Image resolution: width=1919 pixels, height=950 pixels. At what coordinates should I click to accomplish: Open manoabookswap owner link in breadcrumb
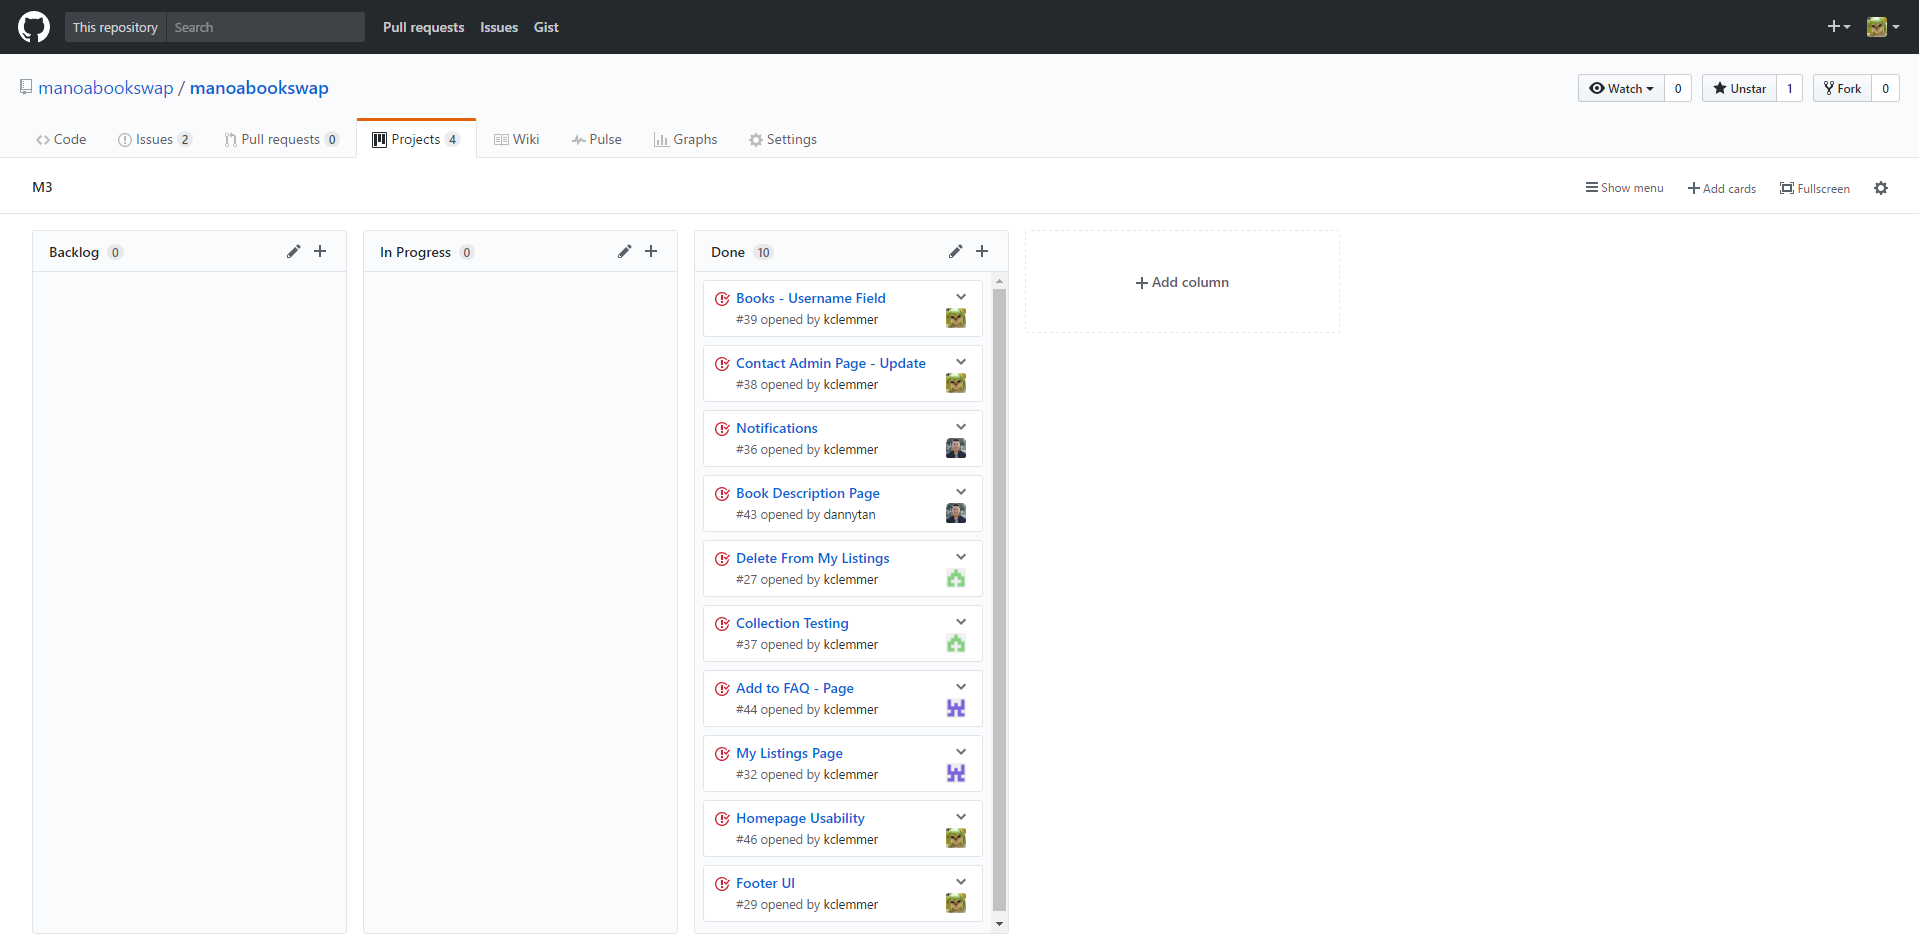(106, 88)
